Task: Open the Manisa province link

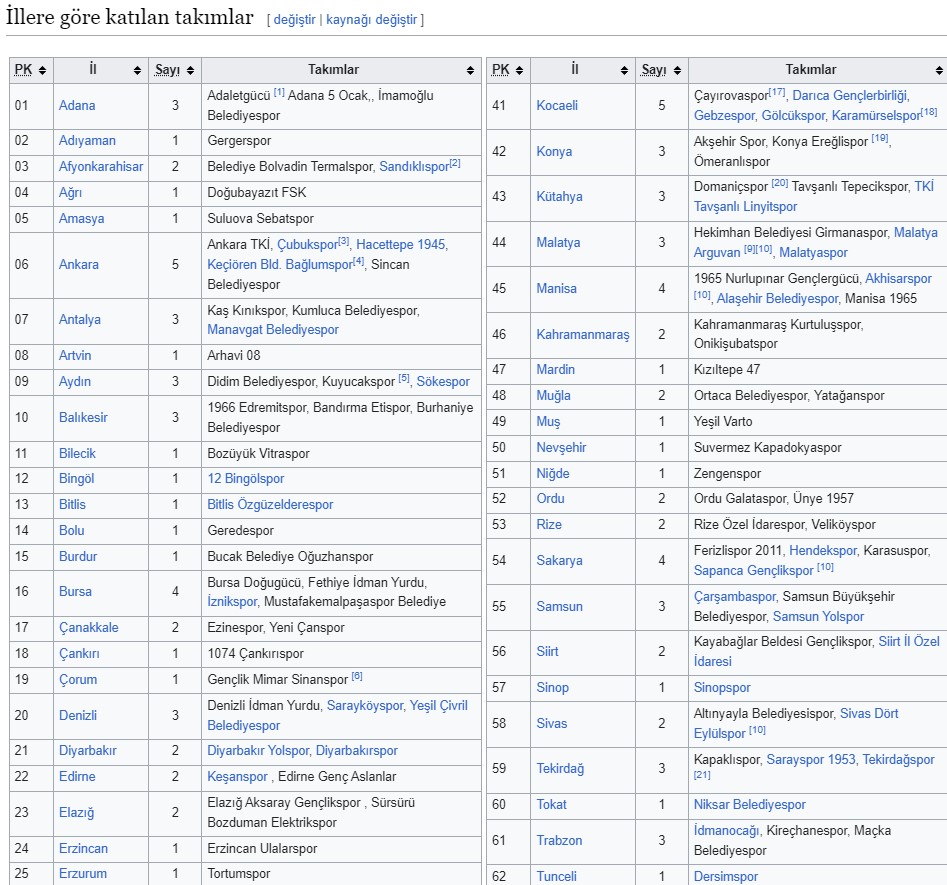Action: 556,289
